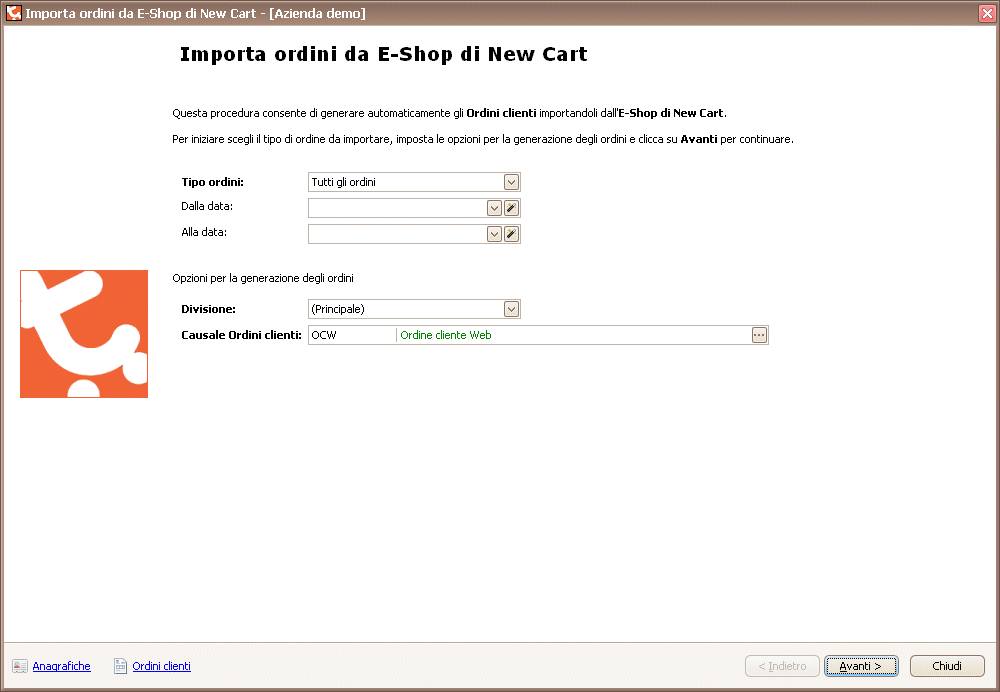Select the Tipo ordini combo box showing Tutti gli ordini
The image size is (1000, 692).
415,182
